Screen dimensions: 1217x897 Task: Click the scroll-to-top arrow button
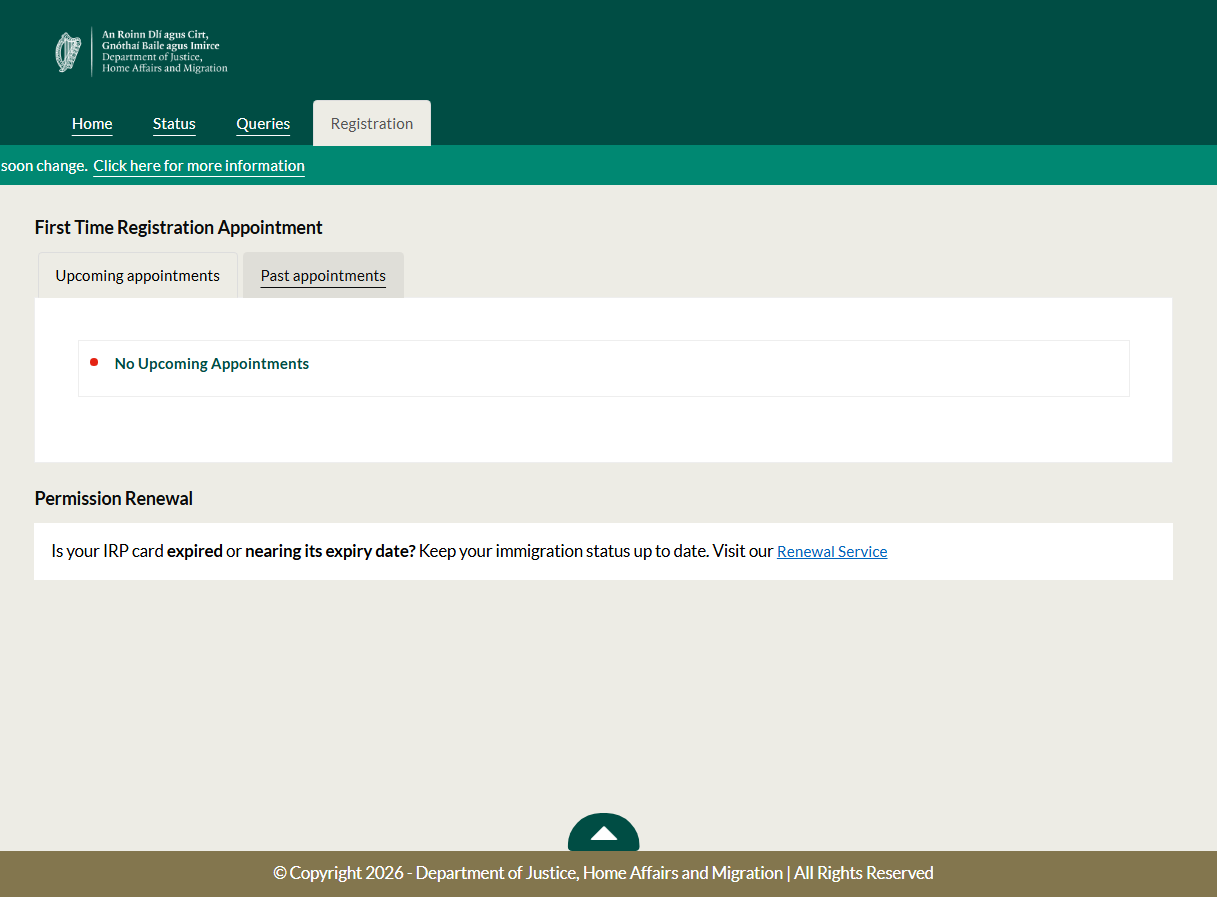(603, 832)
